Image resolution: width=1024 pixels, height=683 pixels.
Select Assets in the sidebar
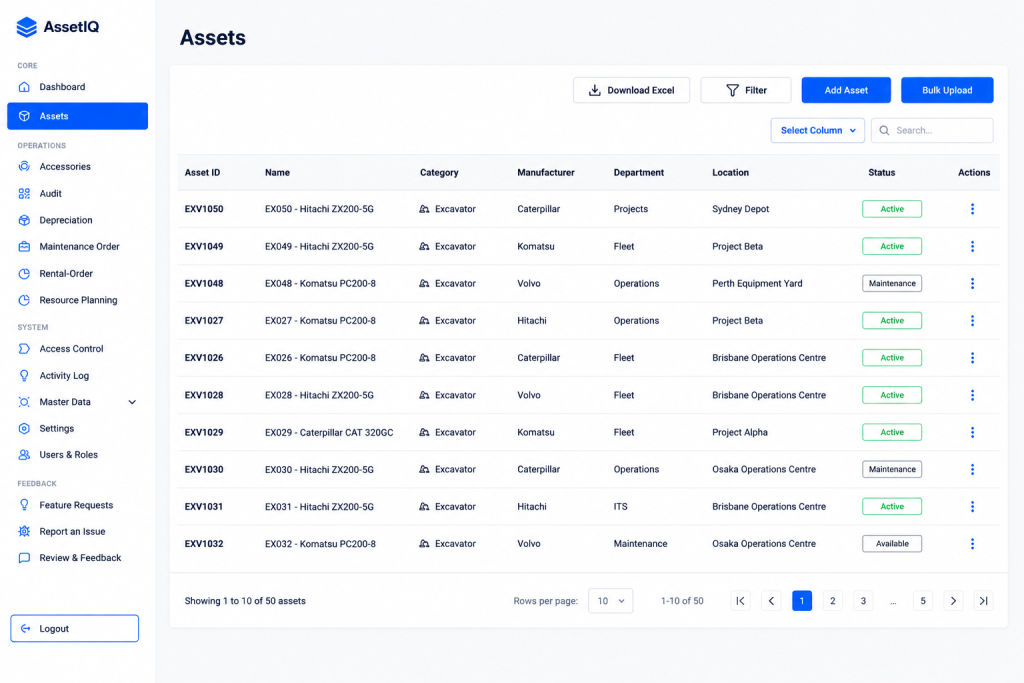coord(77,116)
